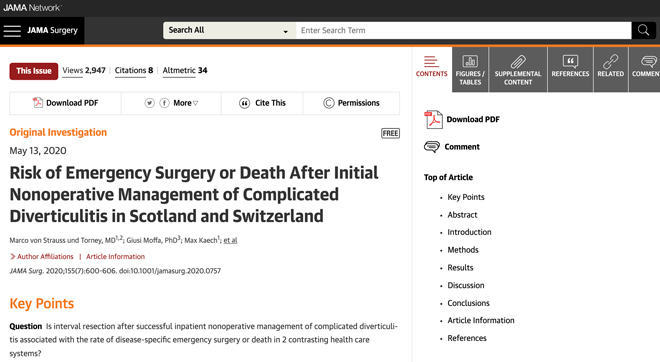
Task: Click the Comment text link in sidebar
Action: click(462, 147)
